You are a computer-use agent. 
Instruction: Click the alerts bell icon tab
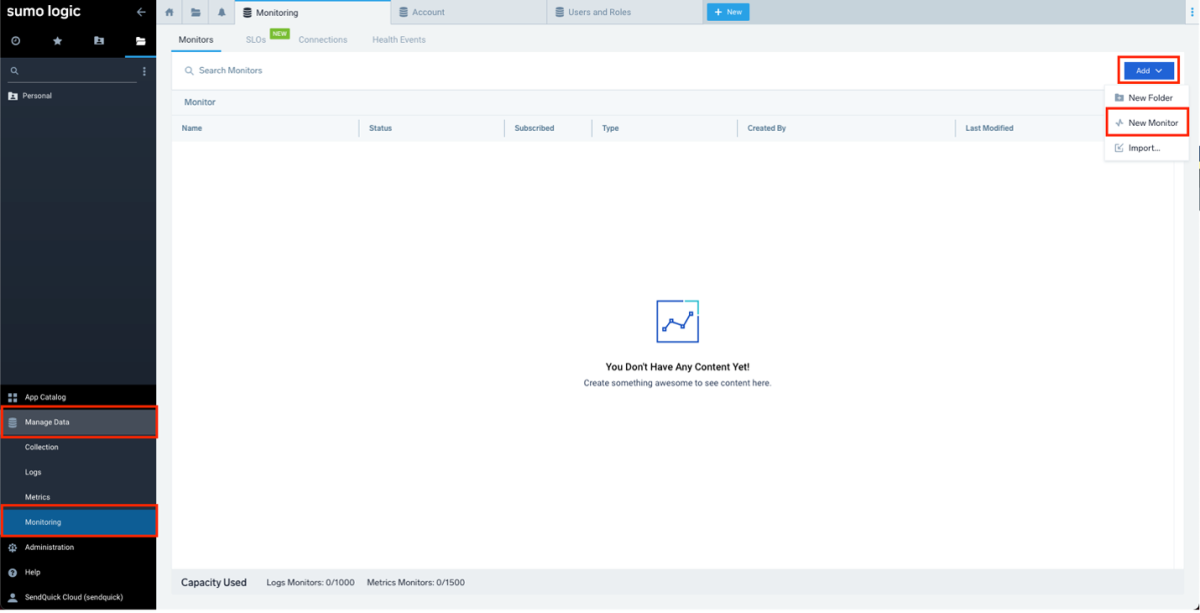click(x=222, y=12)
